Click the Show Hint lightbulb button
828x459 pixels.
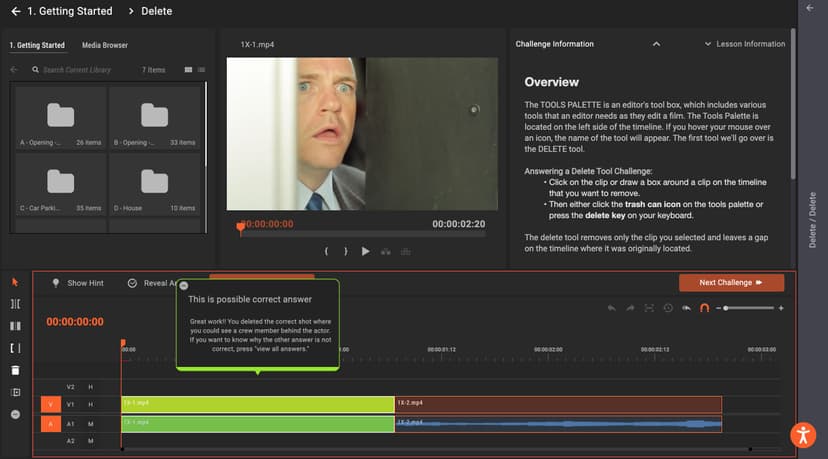(78, 283)
